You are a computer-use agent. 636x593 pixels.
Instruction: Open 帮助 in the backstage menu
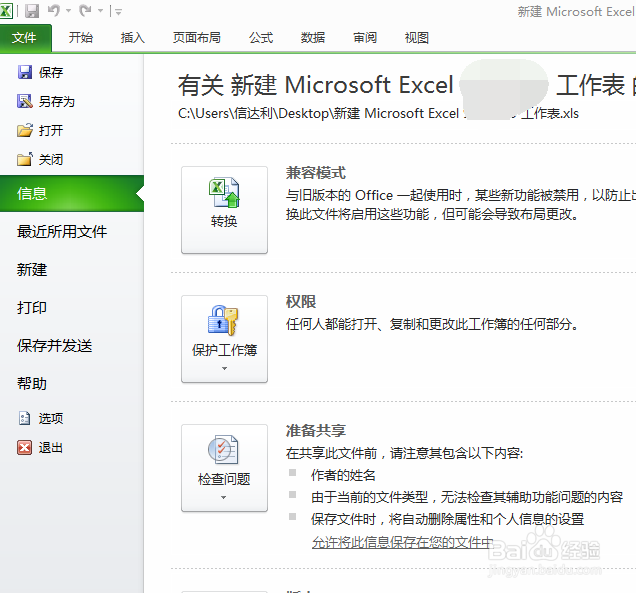click(32, 383)
